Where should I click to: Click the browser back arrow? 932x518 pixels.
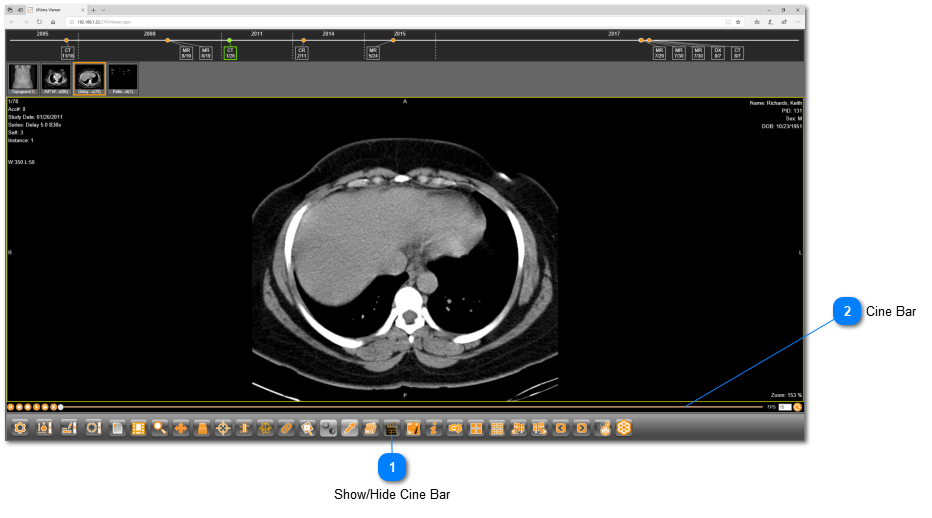pos(11,22)
